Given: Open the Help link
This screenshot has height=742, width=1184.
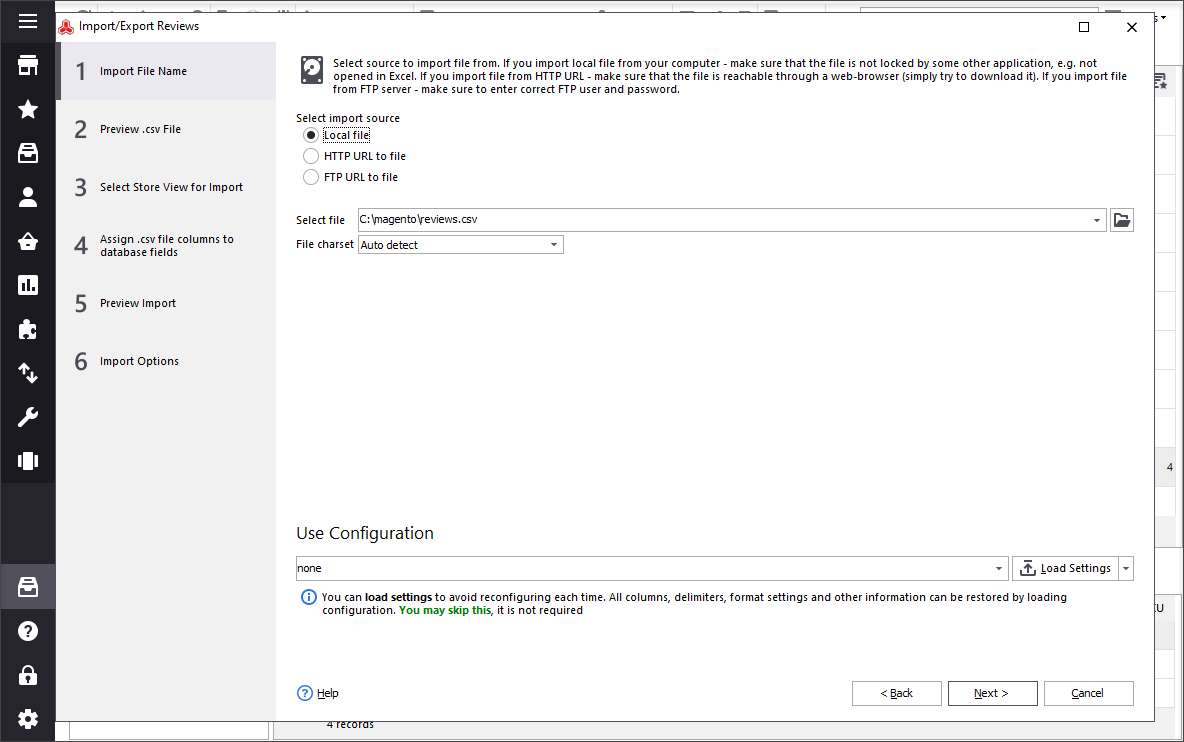Looking at the screenshot, I should pos(328,693).
